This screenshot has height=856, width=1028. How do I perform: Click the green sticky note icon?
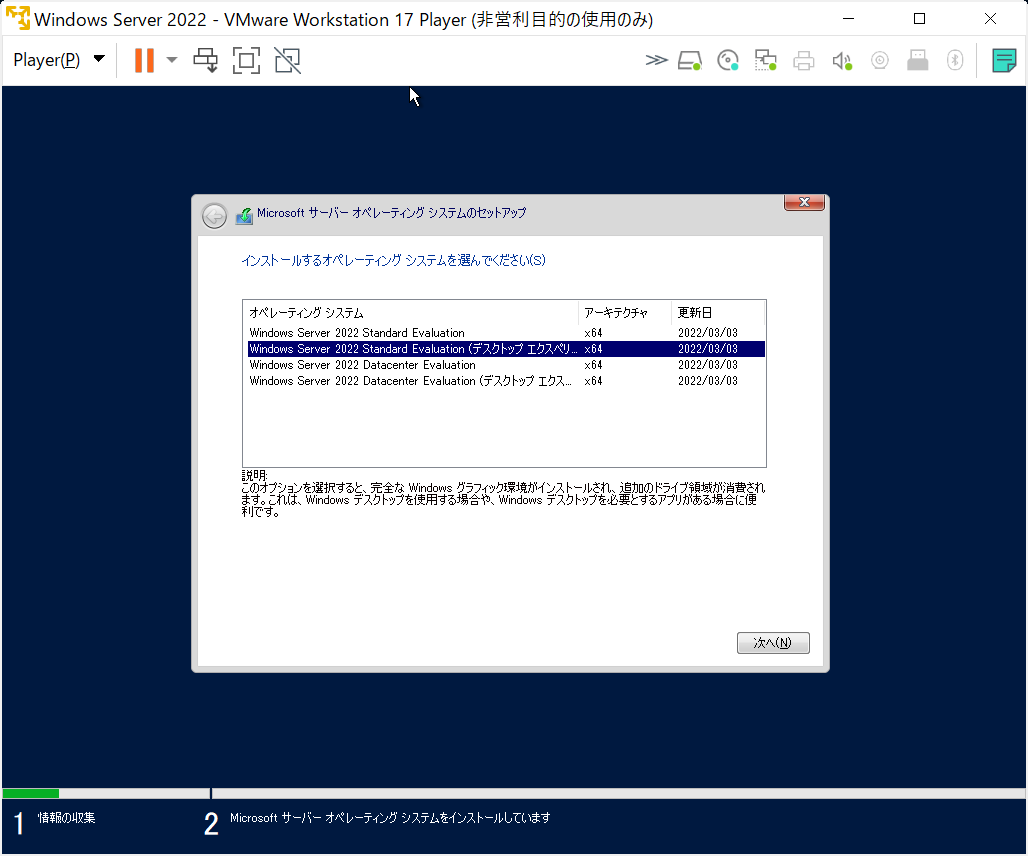pos(1004,60)
